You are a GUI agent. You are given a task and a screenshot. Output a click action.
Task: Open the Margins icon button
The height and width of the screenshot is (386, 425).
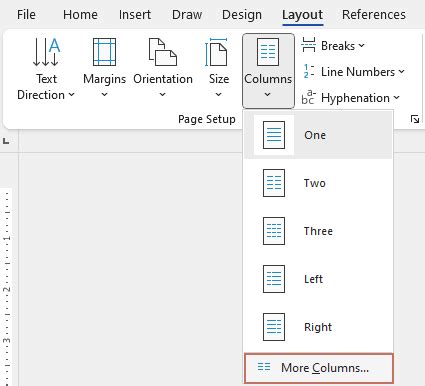tap(104, 52)
